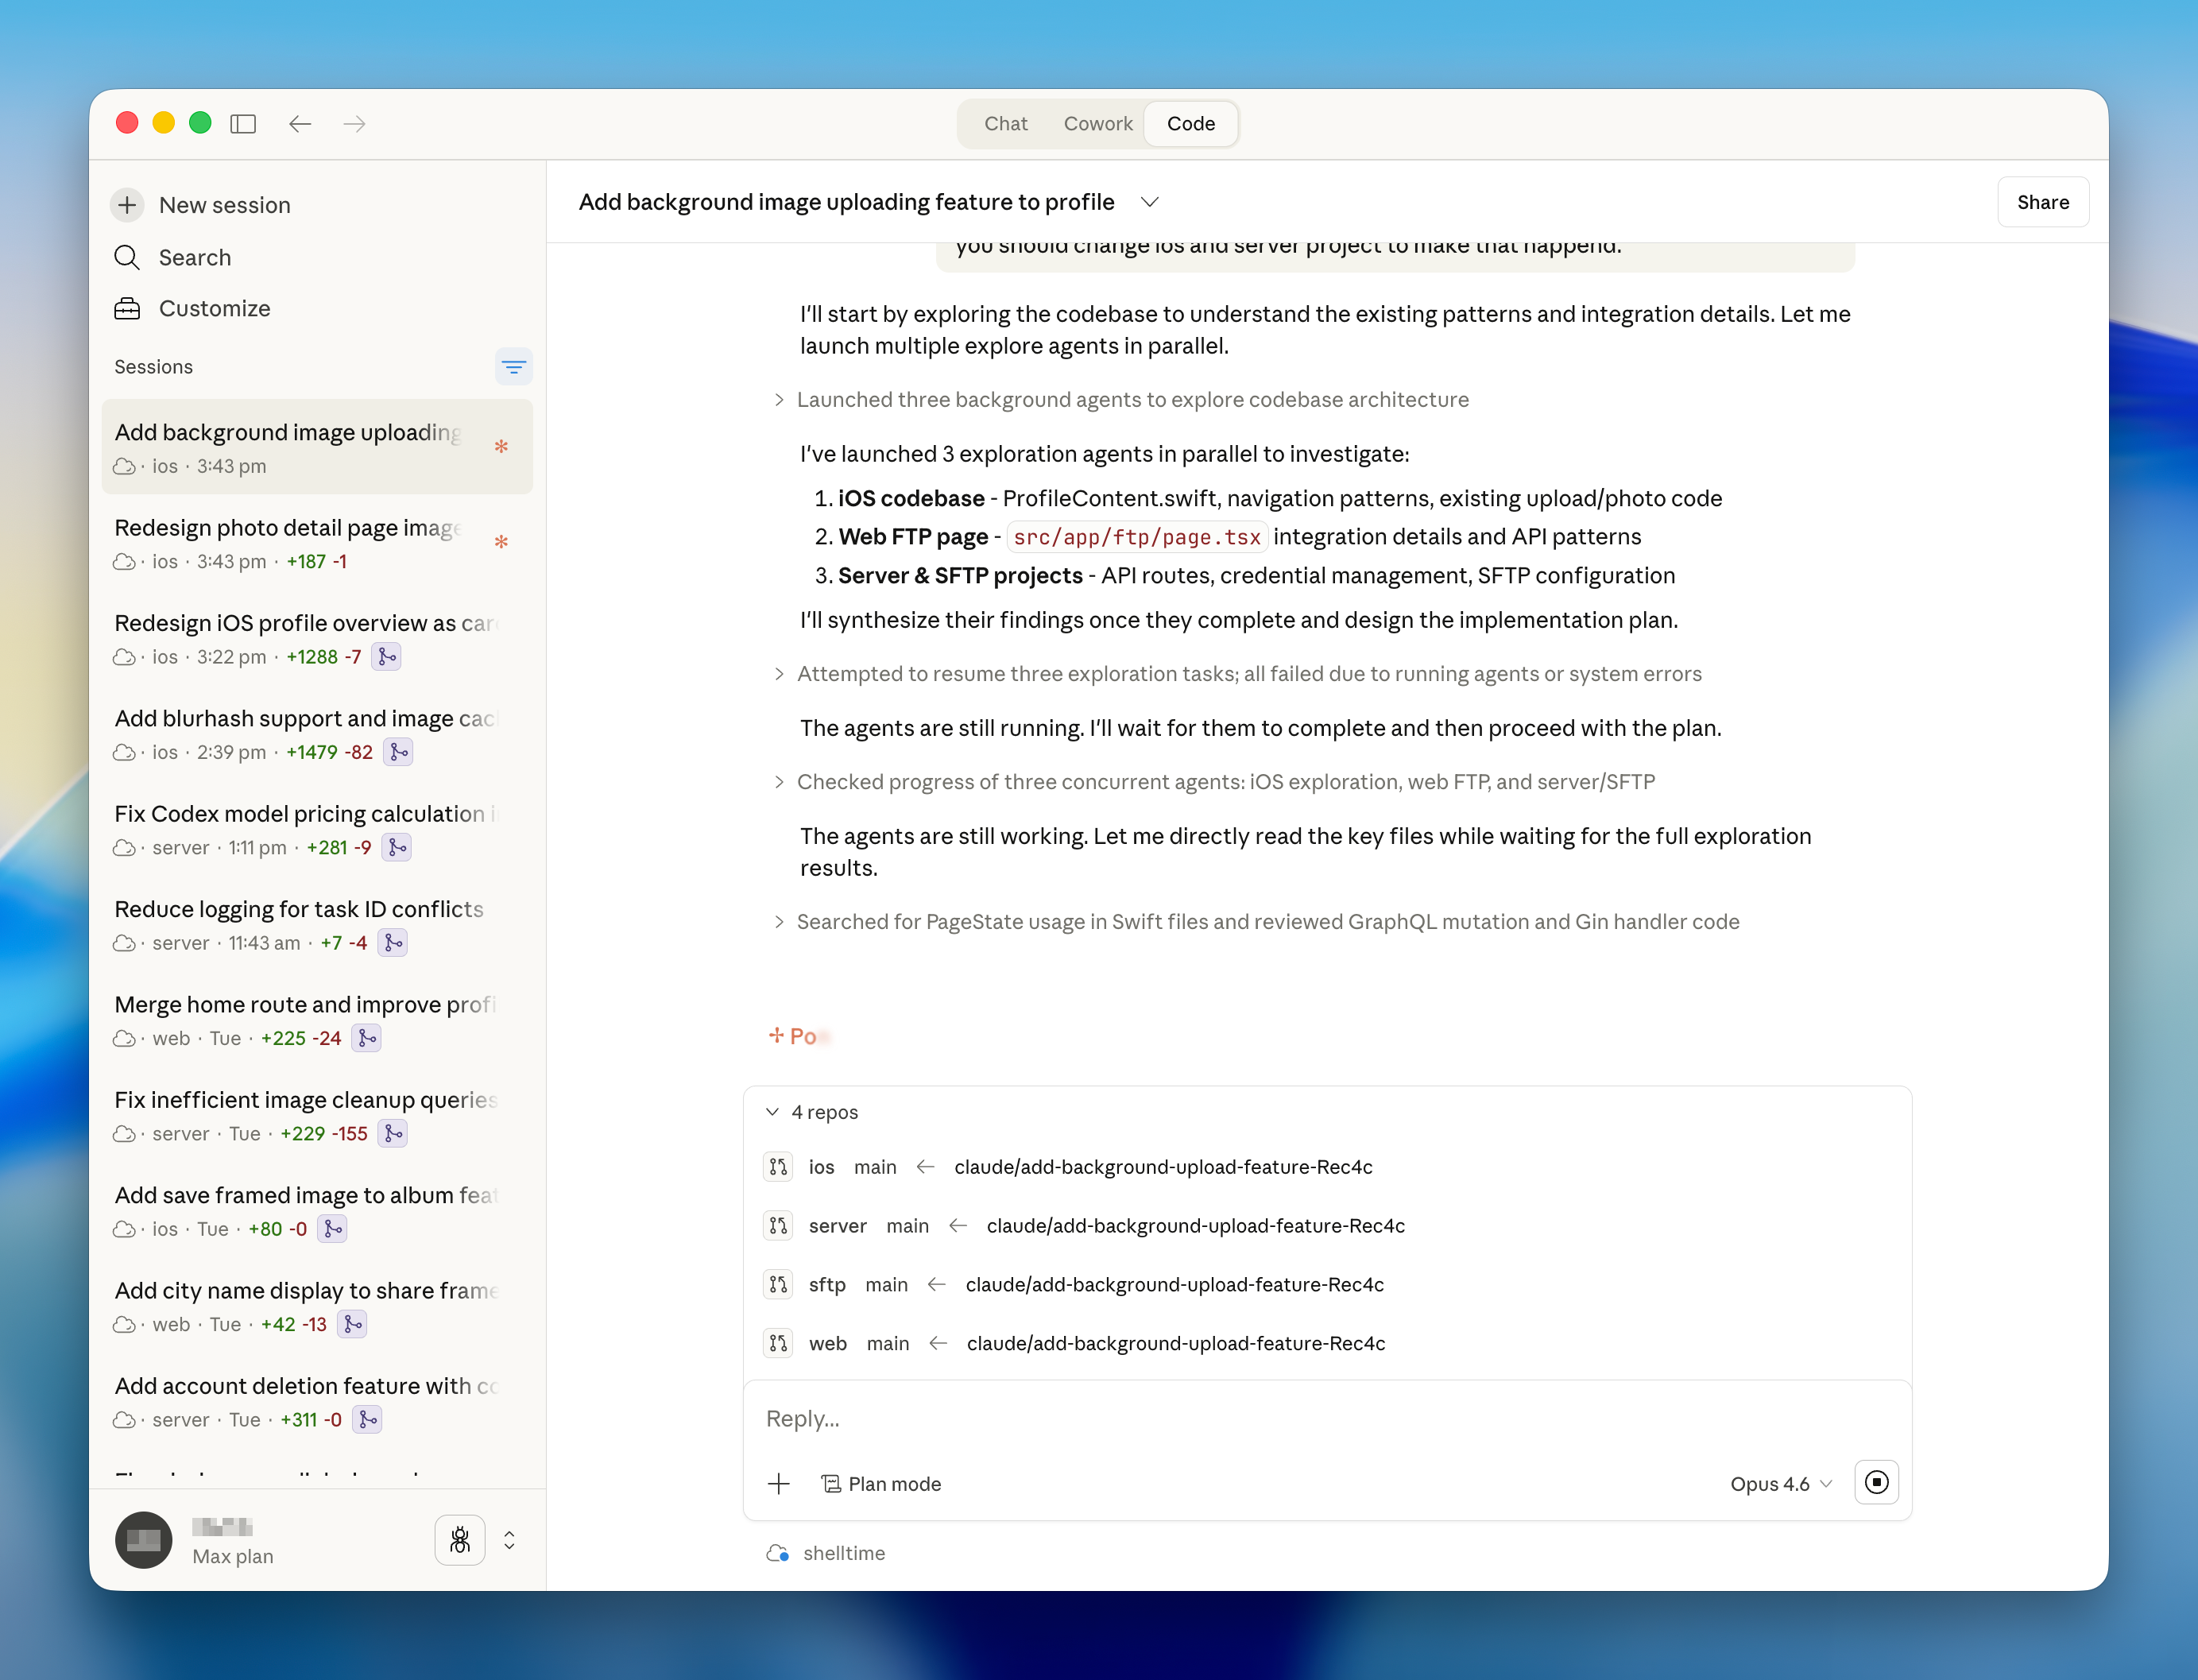Switch to the Chat tab
This screenshot has width=2198, height=1680.
coord(1005,124)
